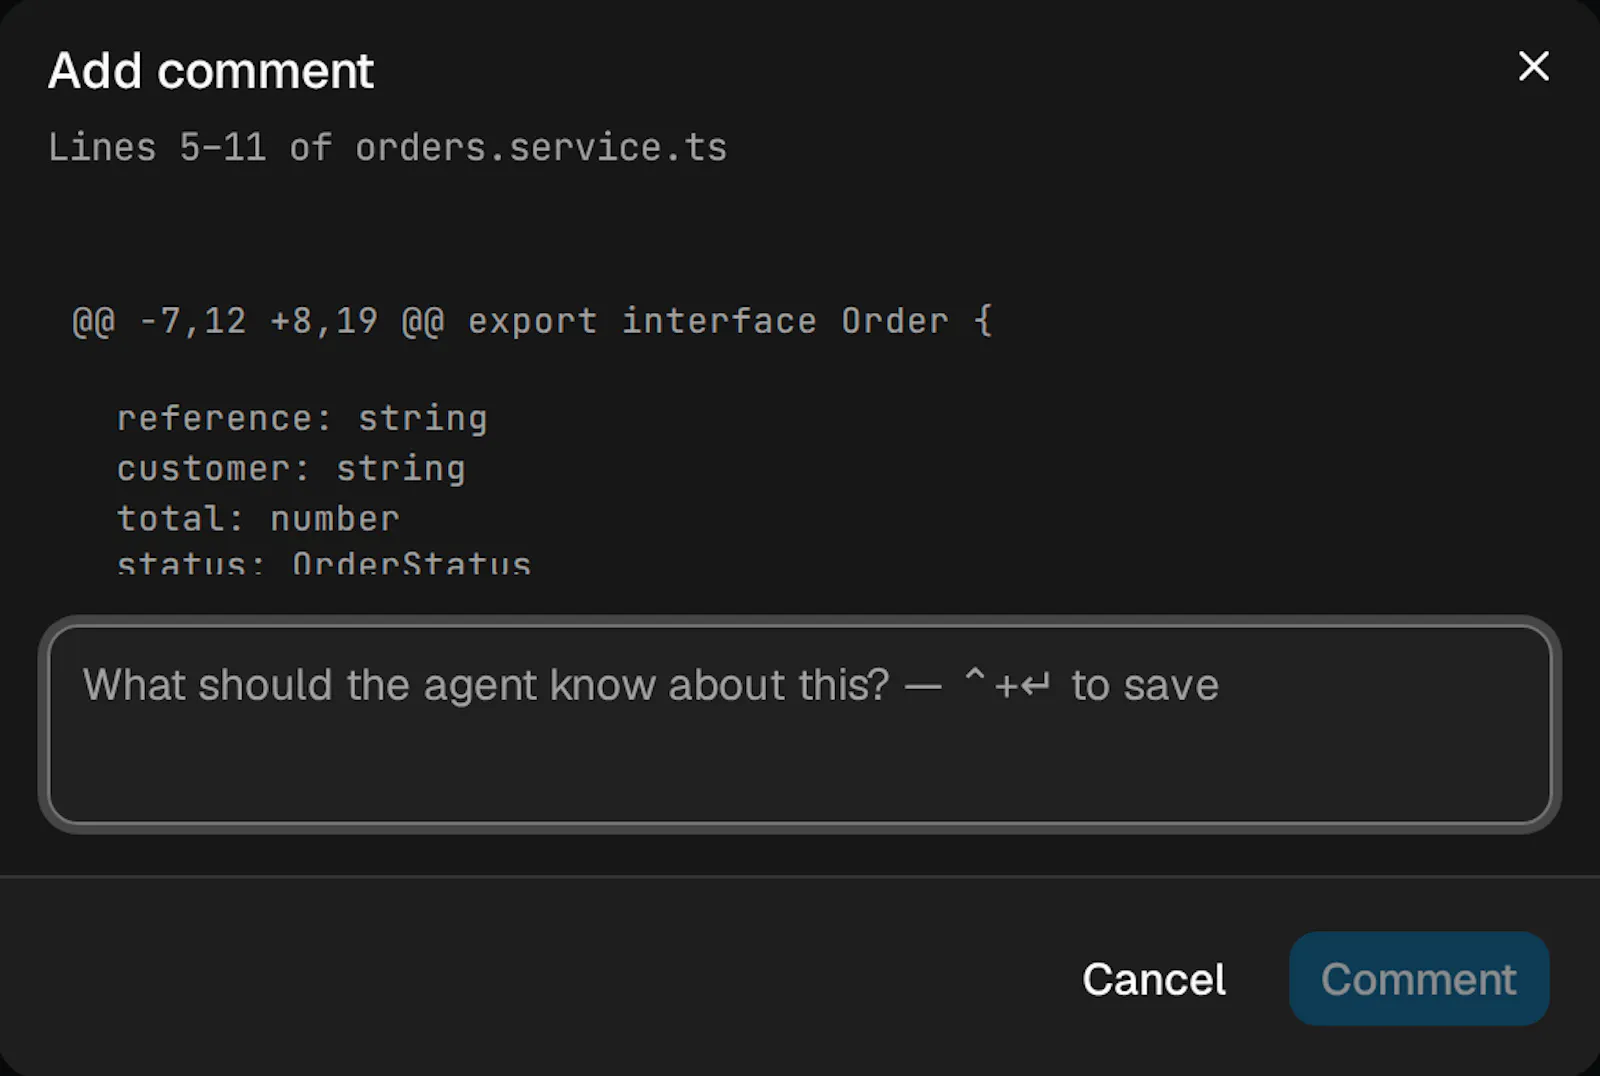The width and height of the screenshot is (1600, 1076).
Task: Click the control-plus-return shortcut hint in placeholder
Action: click(1006, 685)
